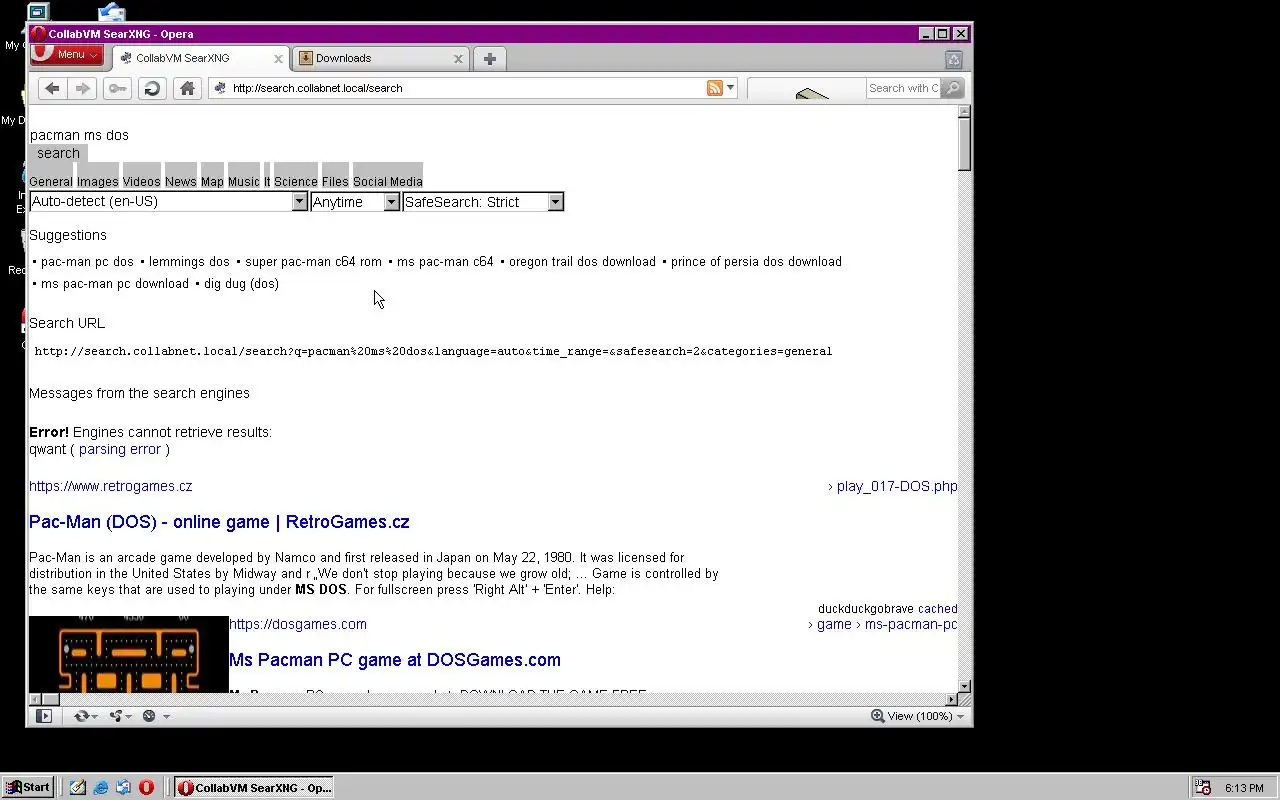
Task: Click the 'Search with' toolbar field
Action: point(903,88)
